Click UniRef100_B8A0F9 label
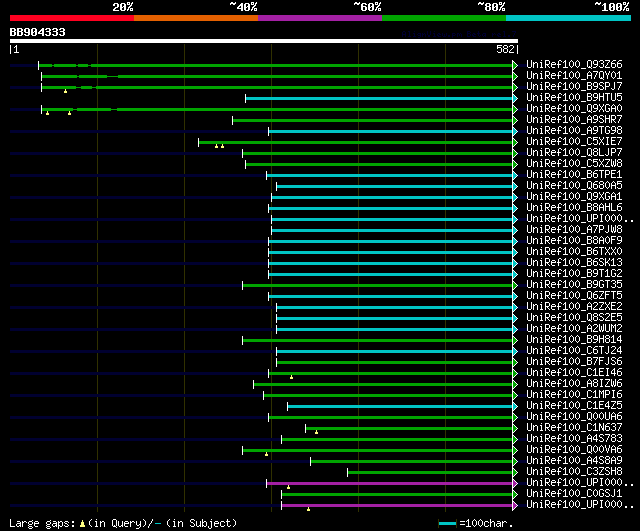 click(x=574, y=241)
